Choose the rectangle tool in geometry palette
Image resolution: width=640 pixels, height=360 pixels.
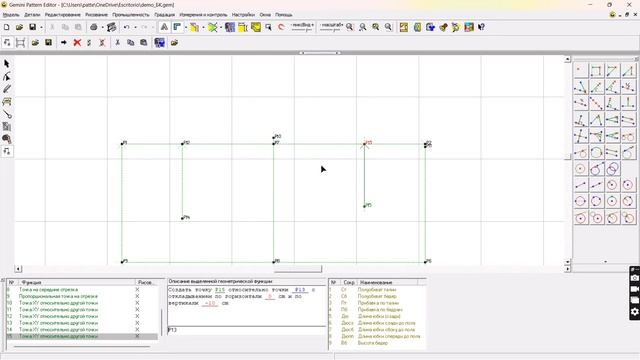click(x=596, y=71)
